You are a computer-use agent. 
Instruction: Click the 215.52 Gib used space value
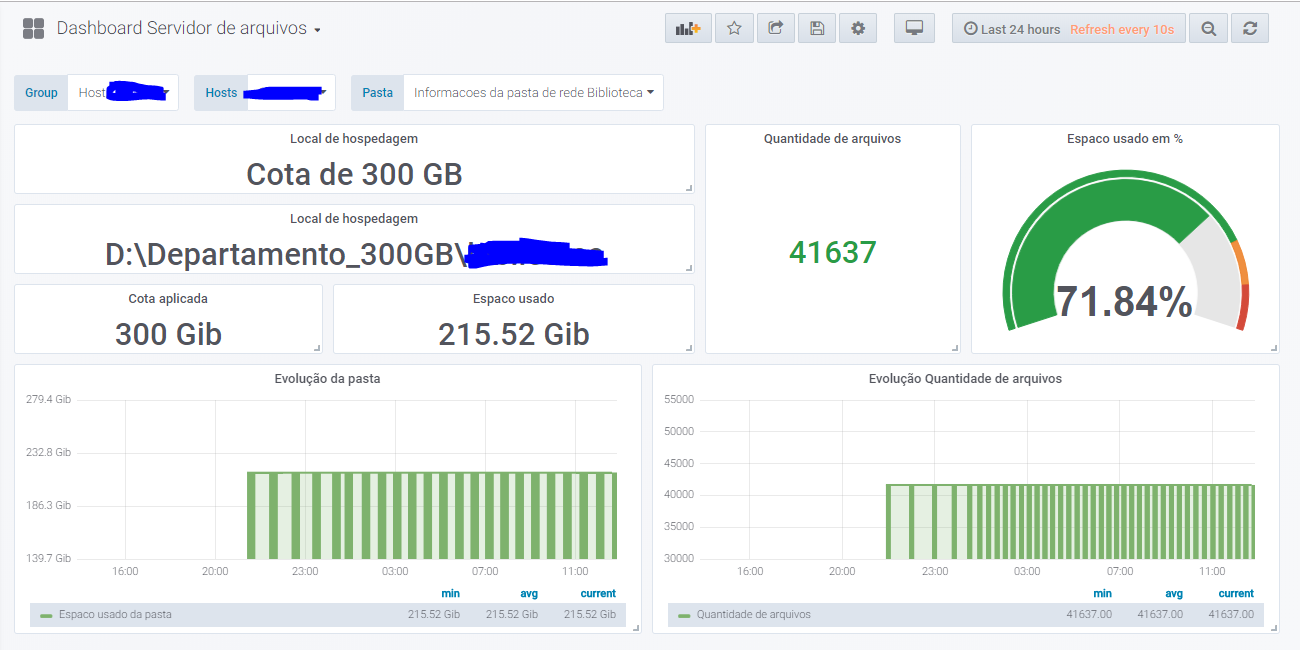click(x=513, y=334)
